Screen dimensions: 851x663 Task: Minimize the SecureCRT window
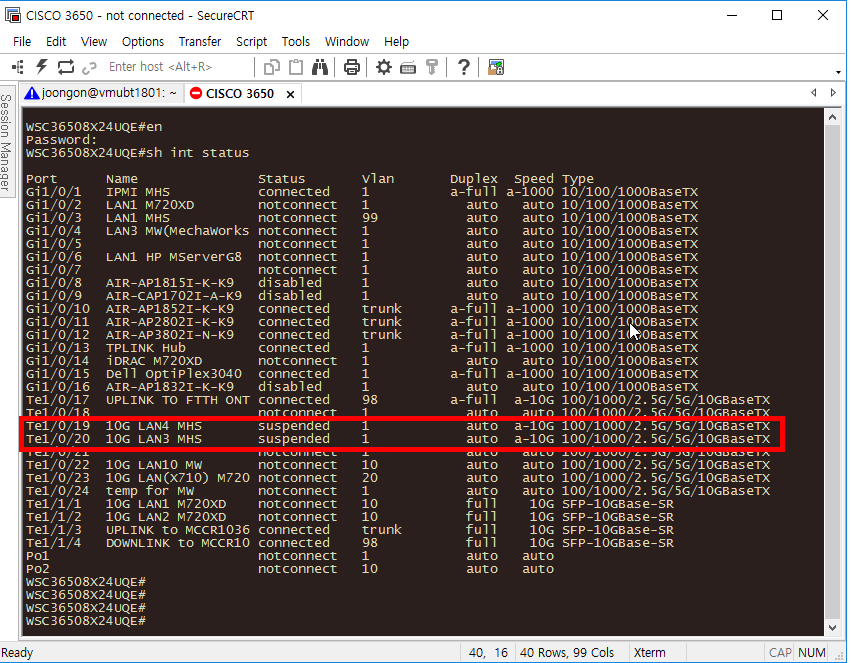732,15
